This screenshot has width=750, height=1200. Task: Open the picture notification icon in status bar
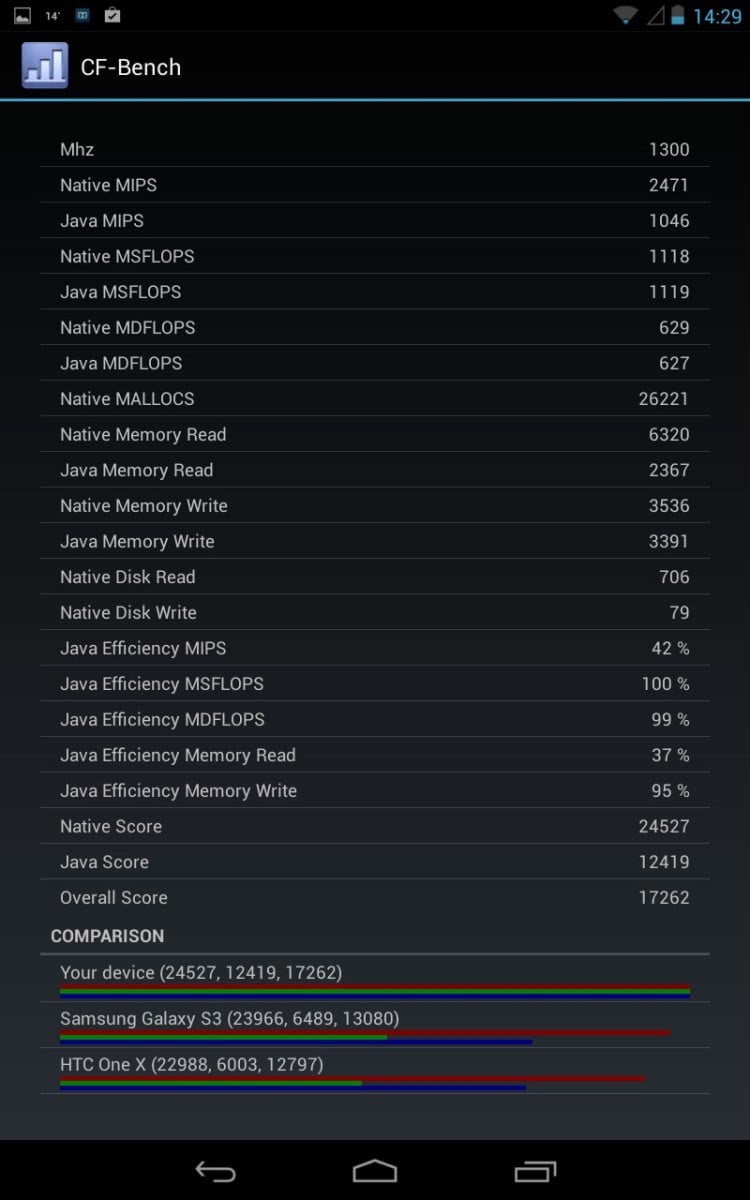click(x=22, y=15)
